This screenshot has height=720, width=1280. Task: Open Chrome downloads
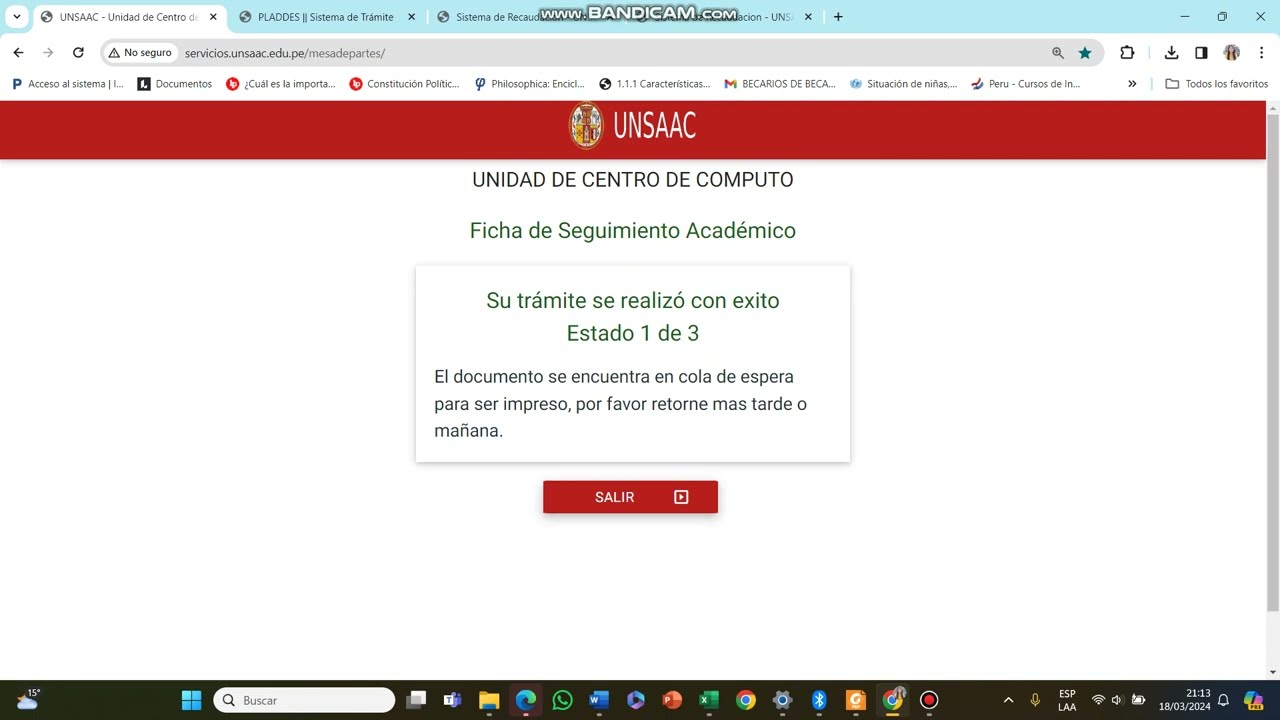tap(1171, 53)
